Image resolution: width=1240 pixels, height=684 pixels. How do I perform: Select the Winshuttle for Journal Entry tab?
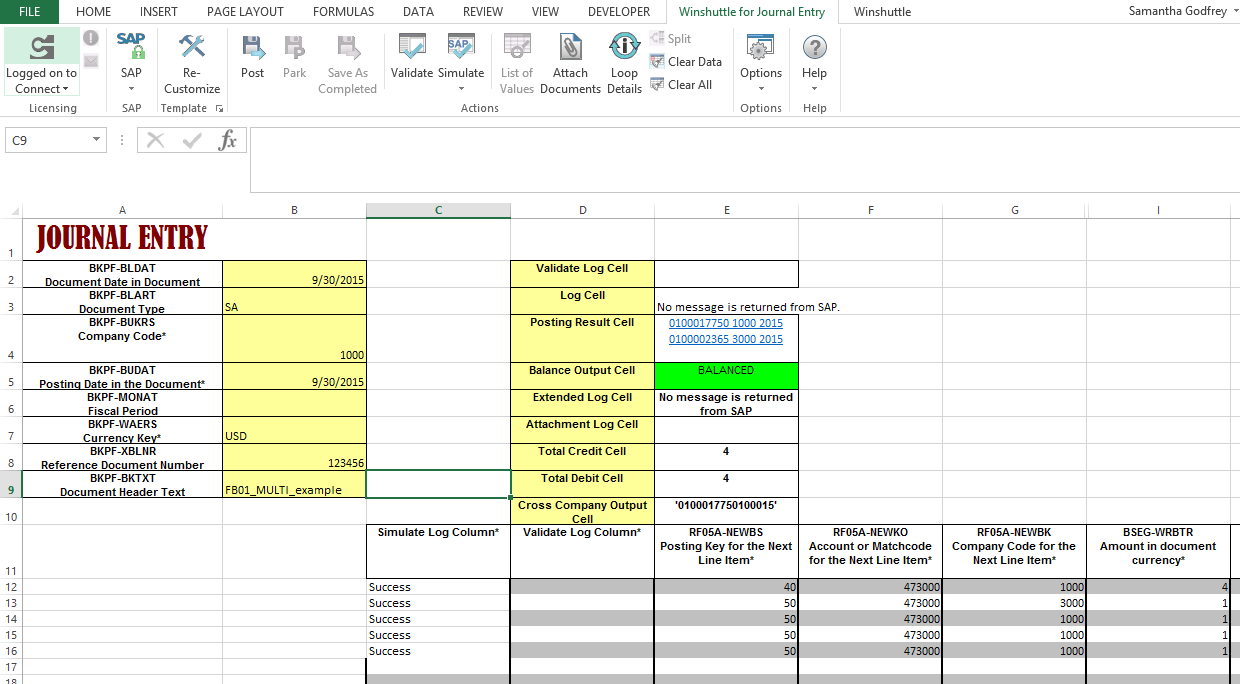point(752,12)
